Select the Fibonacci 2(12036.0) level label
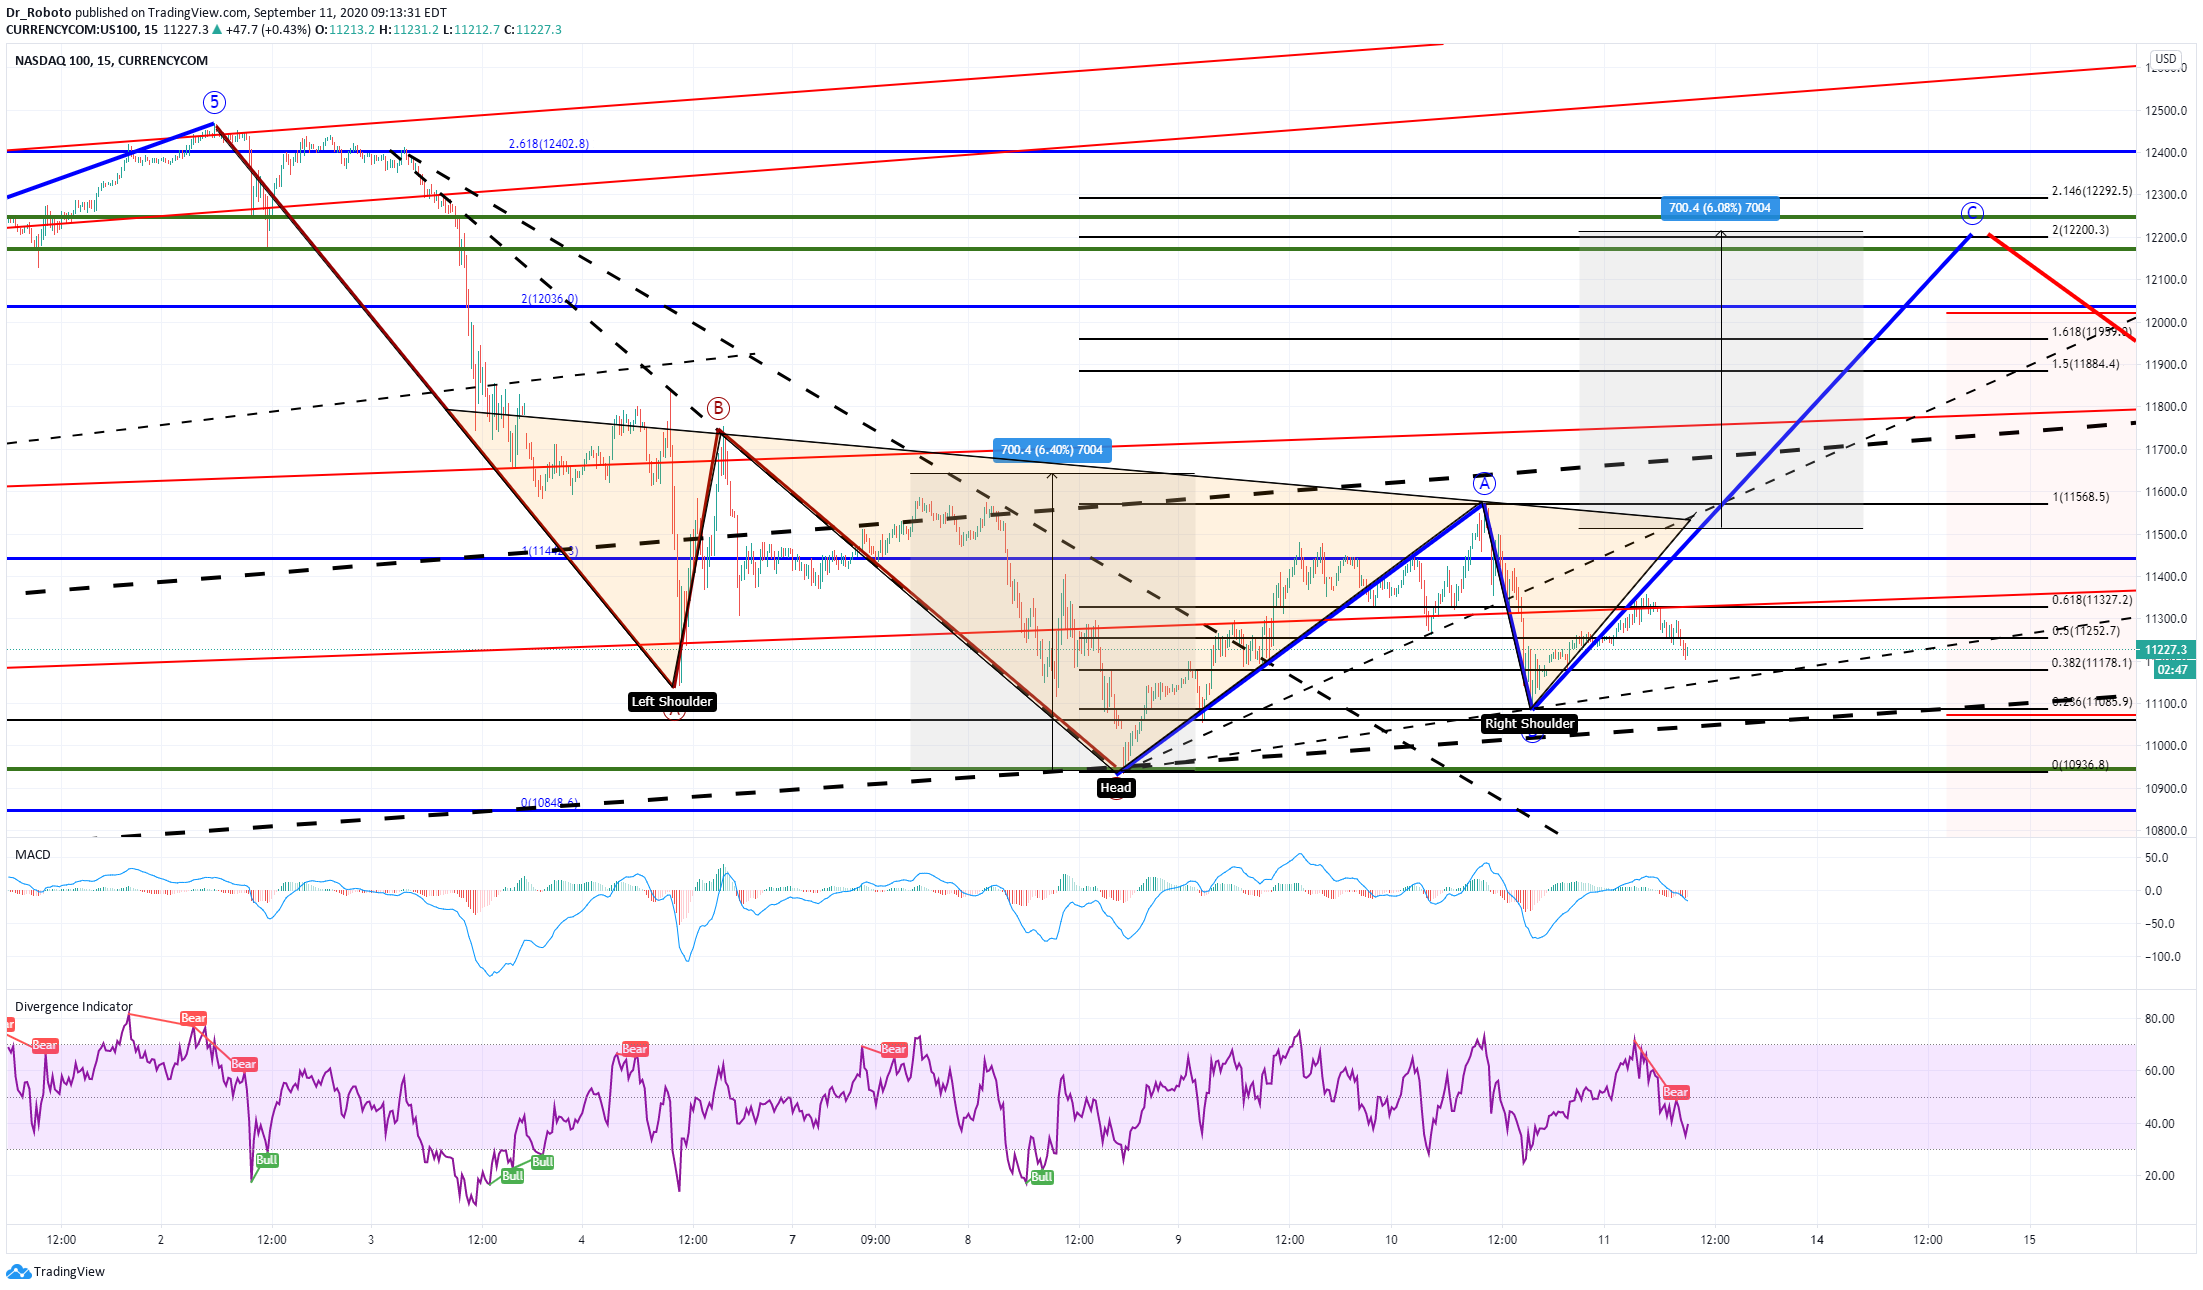Viewport: 2203px width, 1290px height. (x=549, y=299)
